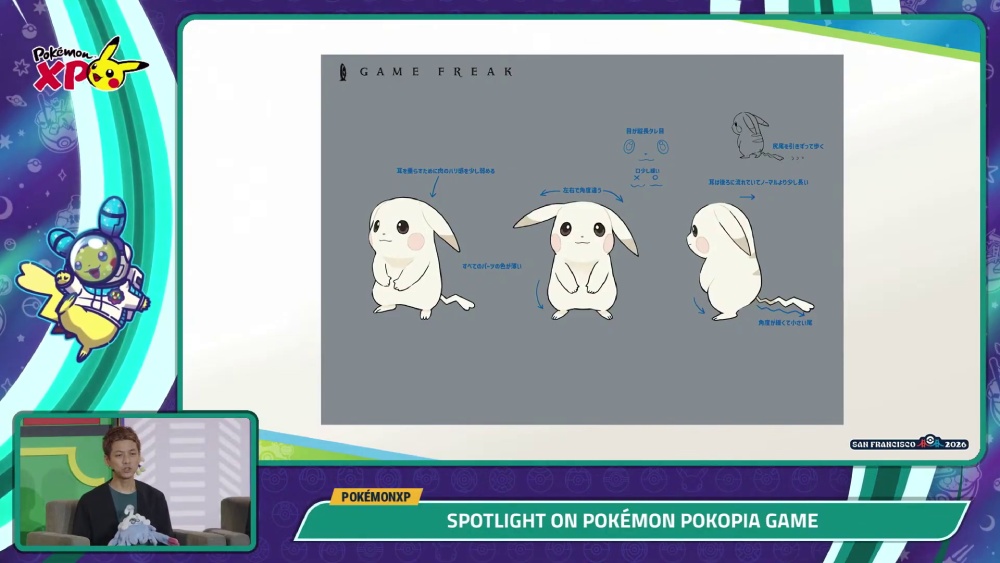Select the front-facing pale Pikachu drawing
The image size is (1000, 563).
577,260
